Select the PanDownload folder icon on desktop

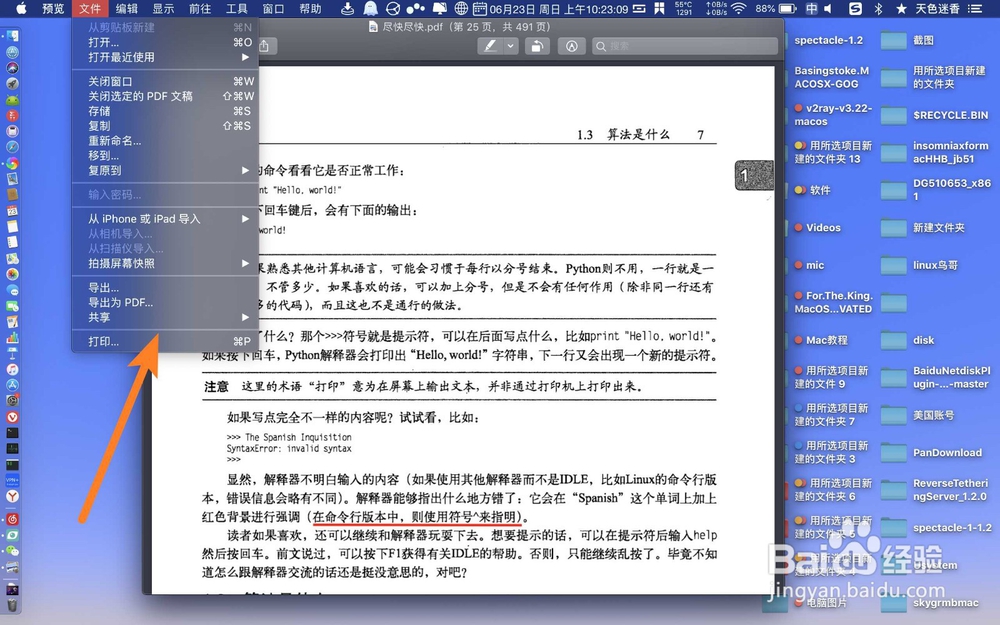point(893,453)
